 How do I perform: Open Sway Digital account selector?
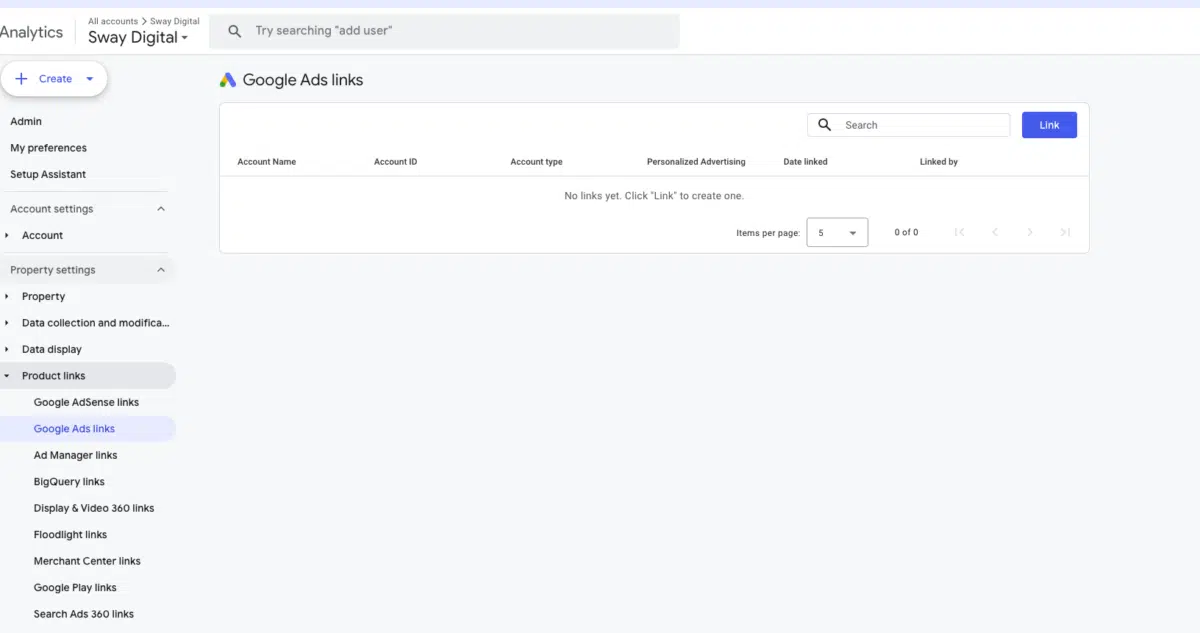tap(138, 38)
